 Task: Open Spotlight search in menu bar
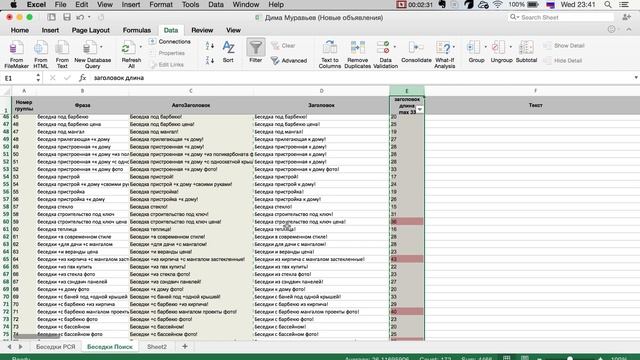pos(608,4)
